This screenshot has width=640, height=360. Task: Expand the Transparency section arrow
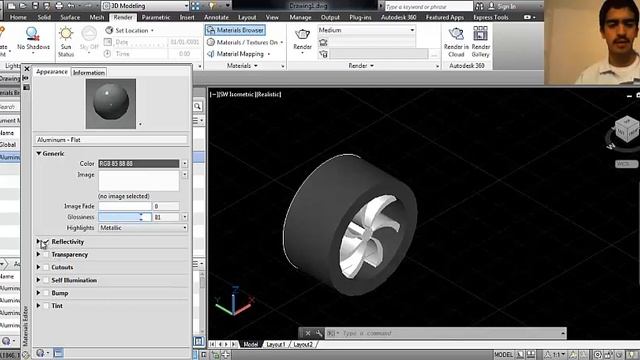tap(38, 254)
